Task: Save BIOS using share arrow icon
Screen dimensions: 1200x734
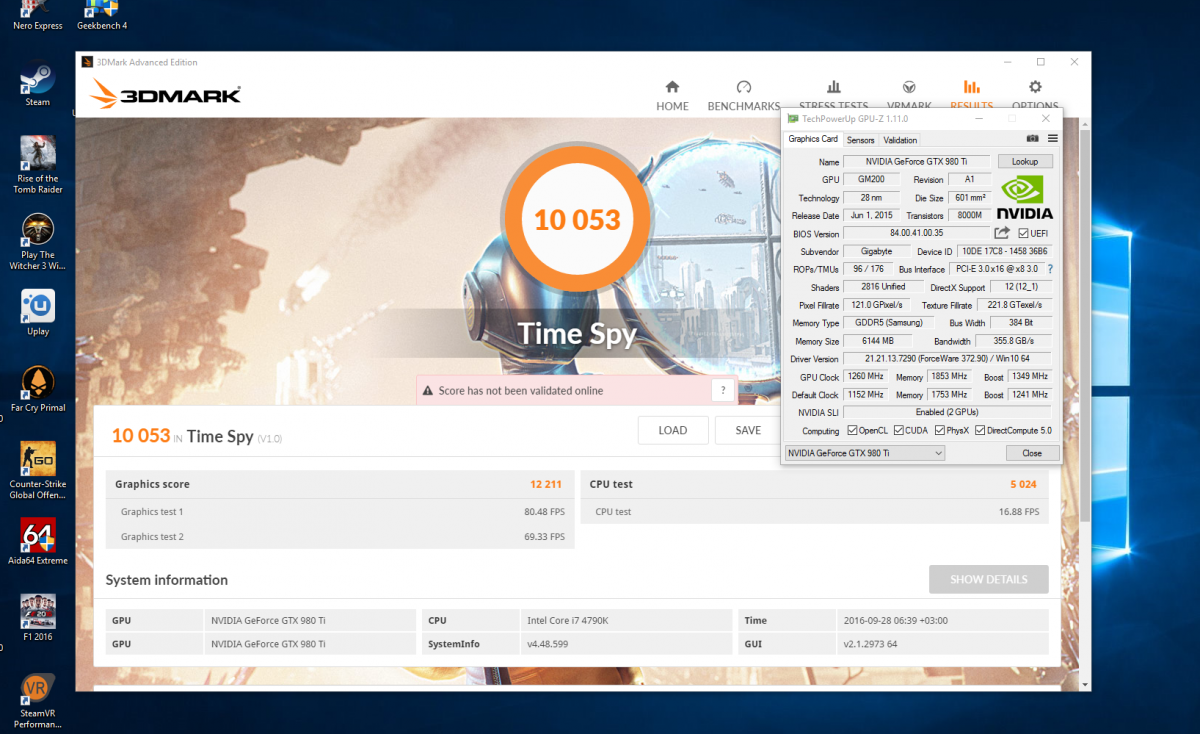Action: (x=1002, y=233)
